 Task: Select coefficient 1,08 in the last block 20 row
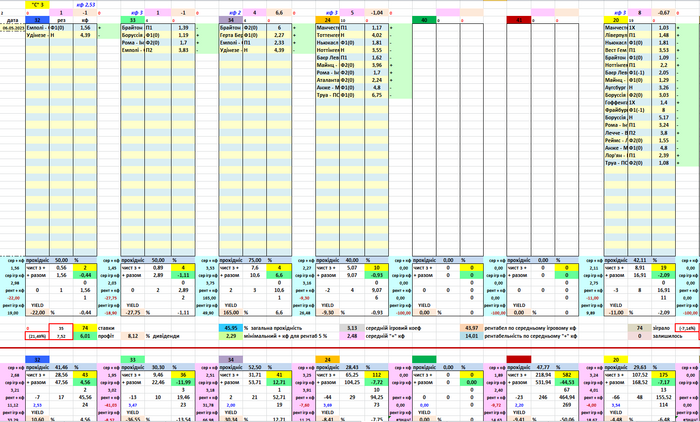click(663, 163)
